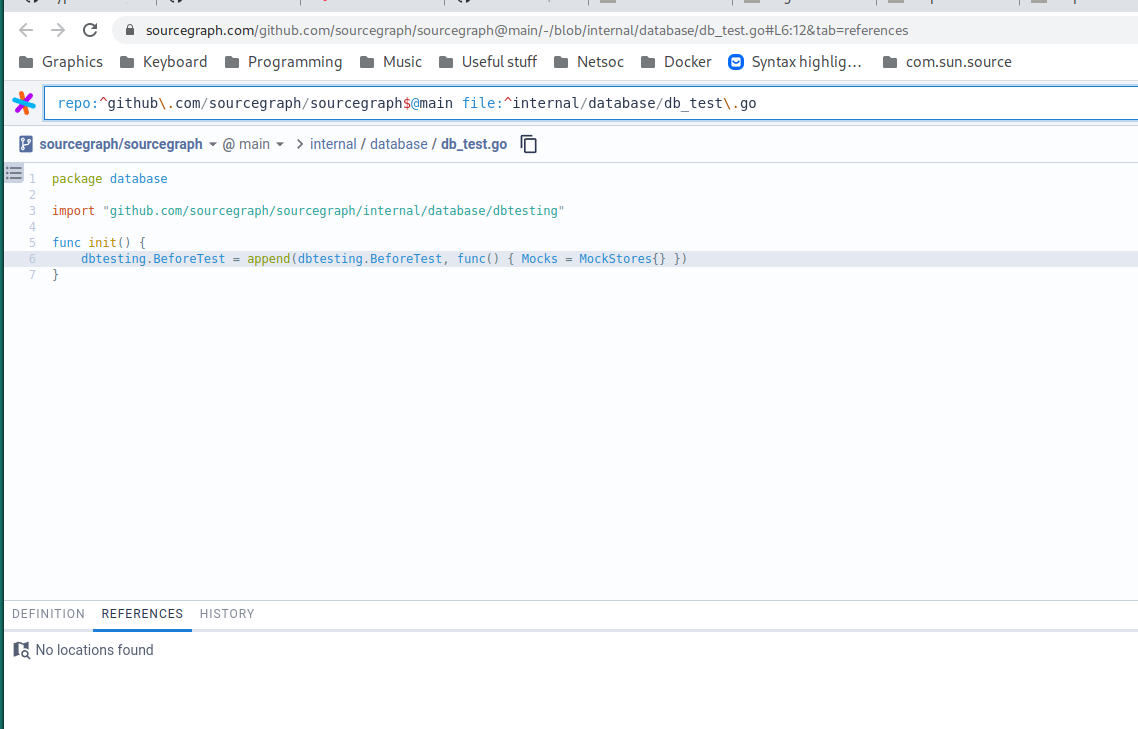Click the dbtesting import path string
1138x729 pixels.
tap(334, 211)
